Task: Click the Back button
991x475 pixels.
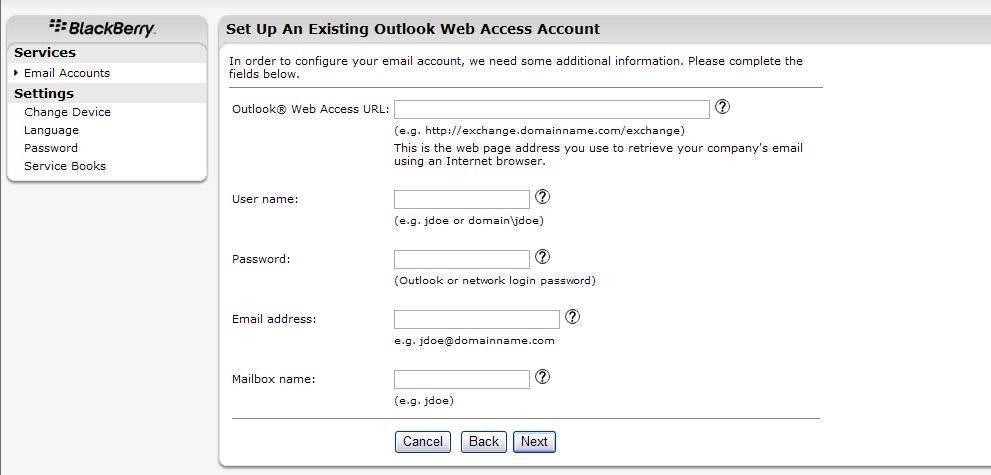Action: coord(483,442)
